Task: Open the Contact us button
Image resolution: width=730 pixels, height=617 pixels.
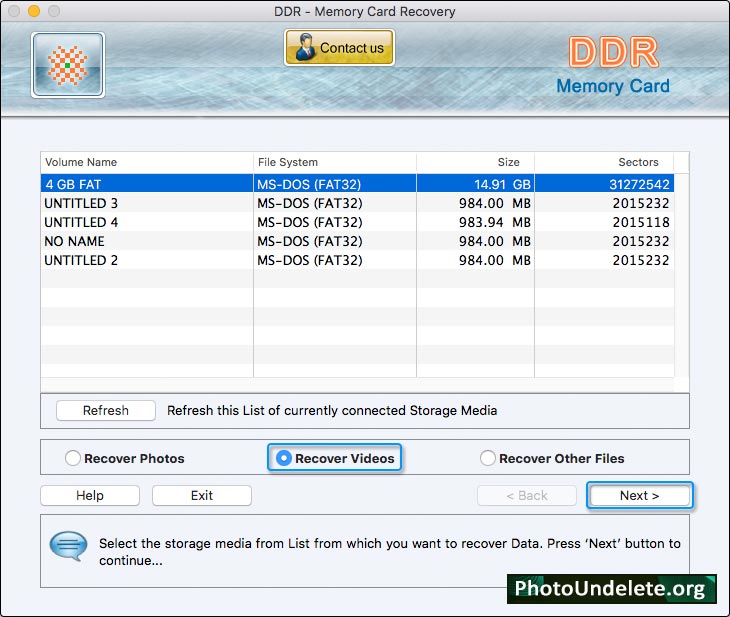Action: (x=339, y=47)
